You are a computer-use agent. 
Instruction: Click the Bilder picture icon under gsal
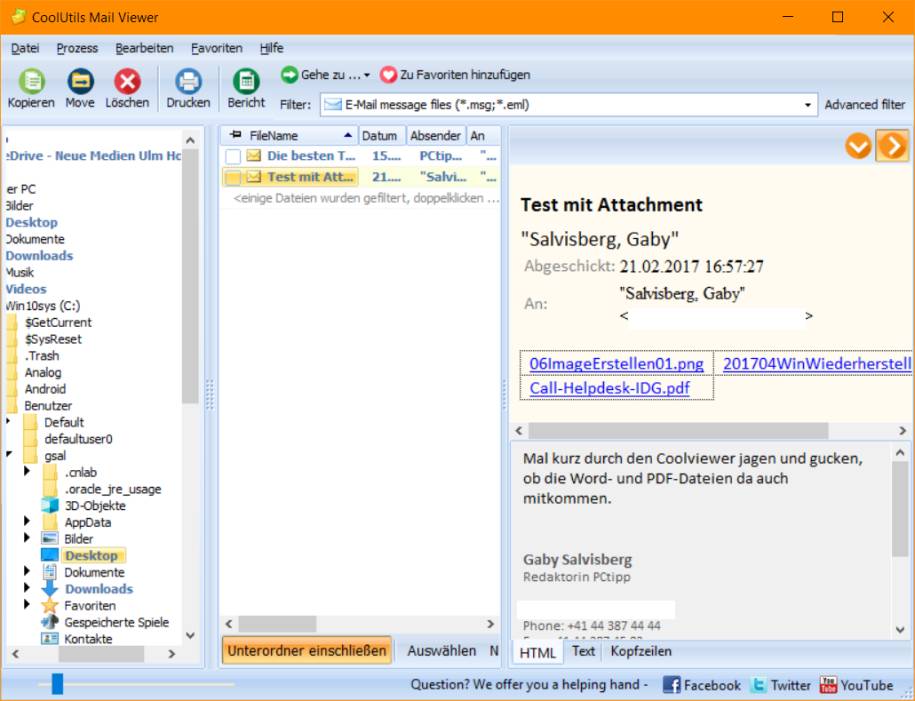pyautogui.click(x=50, y=539)
